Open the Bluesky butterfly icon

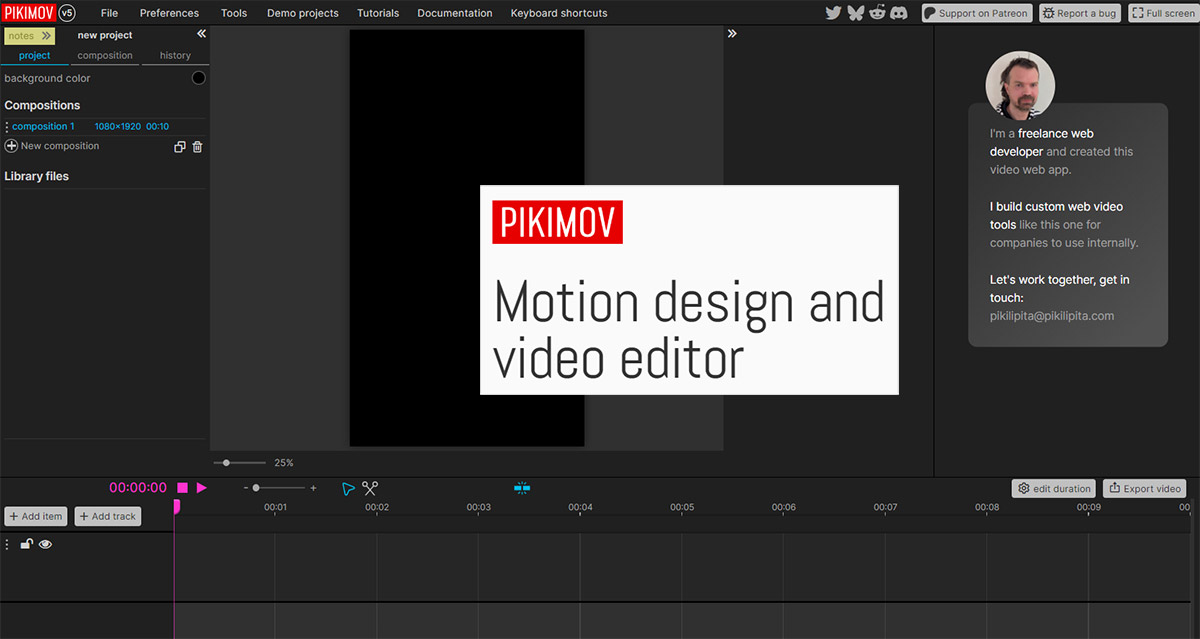855,13
